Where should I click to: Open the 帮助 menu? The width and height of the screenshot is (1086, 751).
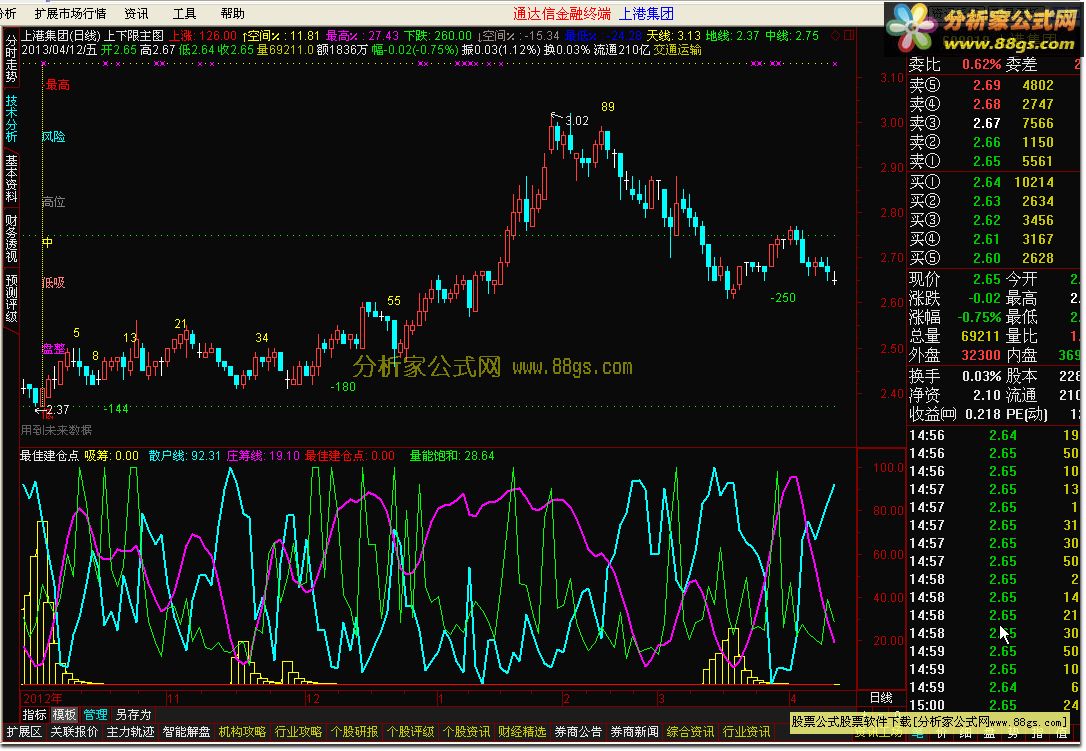233,13
